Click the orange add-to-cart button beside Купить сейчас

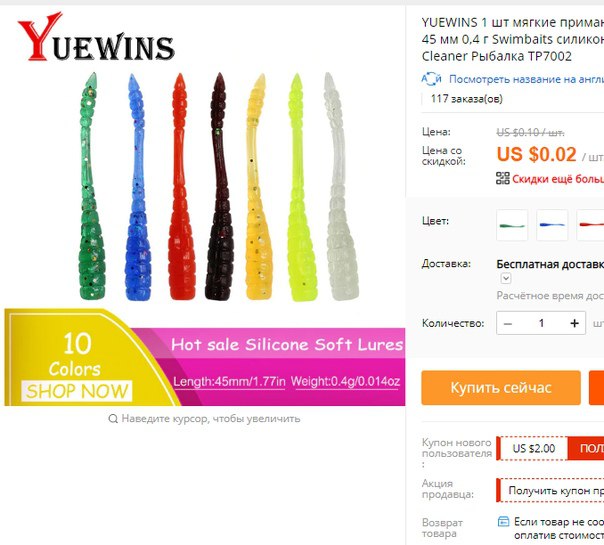click(x=596, y=387)
